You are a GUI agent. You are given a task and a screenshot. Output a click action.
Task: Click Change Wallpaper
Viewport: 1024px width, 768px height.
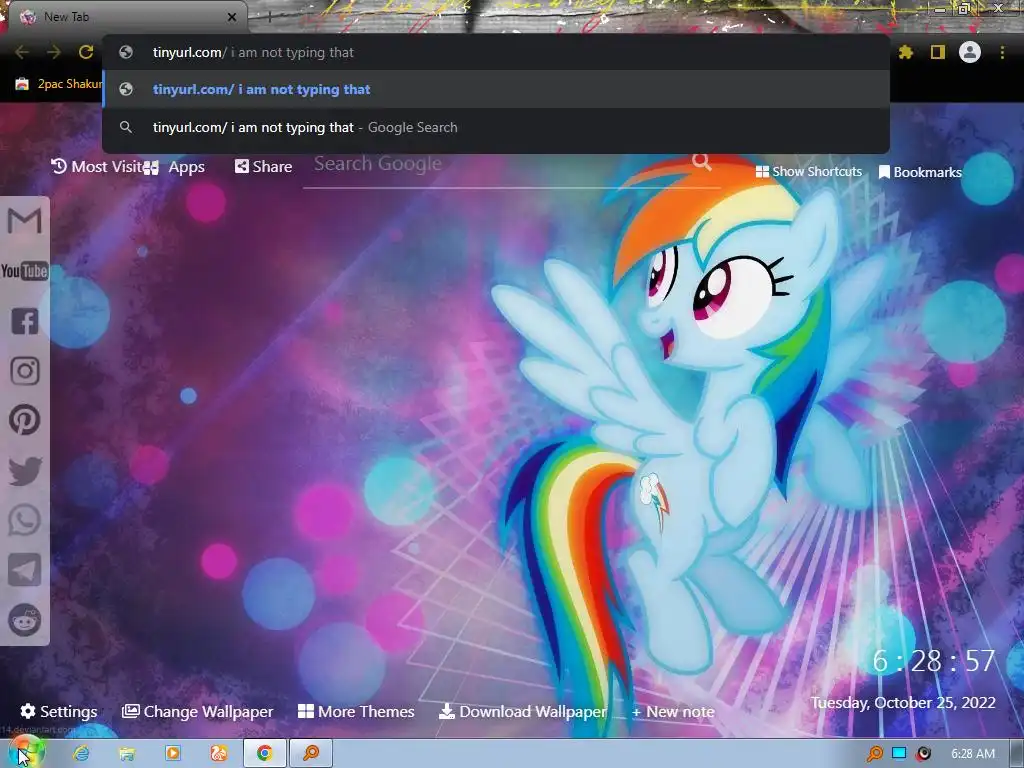(x=197, y=711)
